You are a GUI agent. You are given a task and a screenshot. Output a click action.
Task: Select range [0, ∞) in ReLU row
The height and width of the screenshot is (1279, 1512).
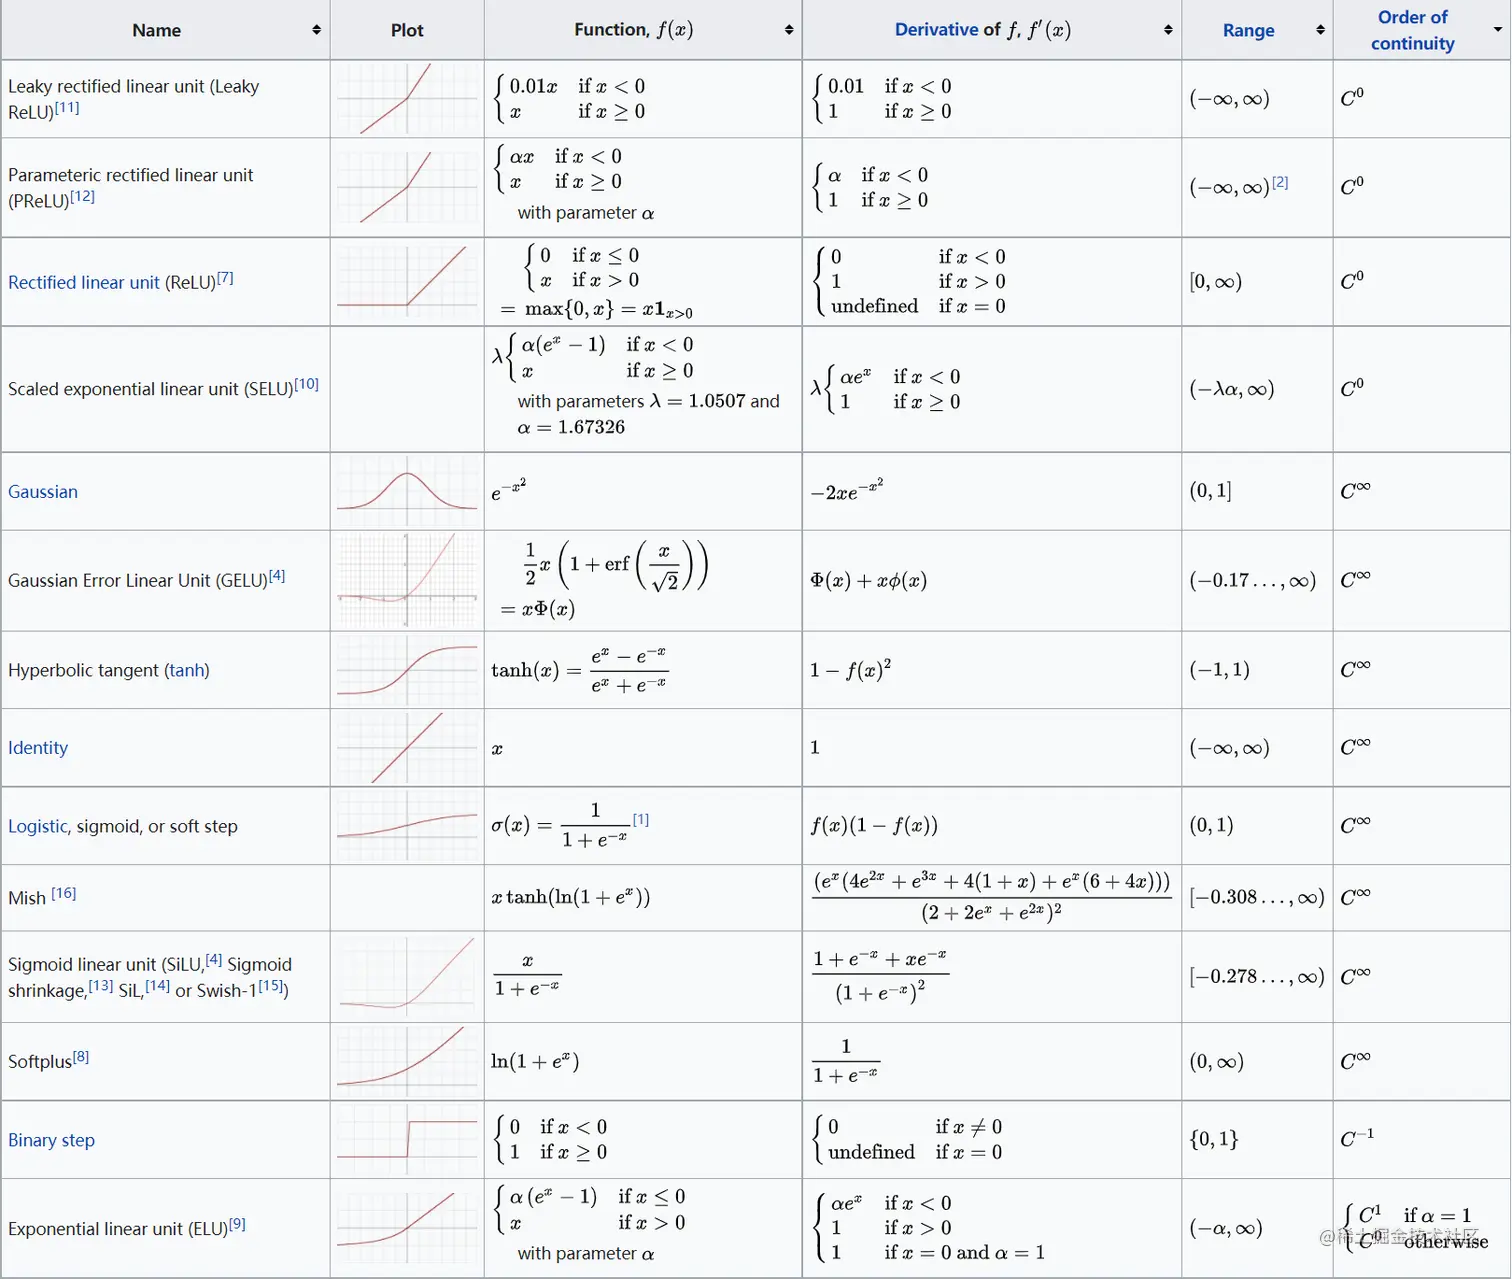pos(1216,282)
